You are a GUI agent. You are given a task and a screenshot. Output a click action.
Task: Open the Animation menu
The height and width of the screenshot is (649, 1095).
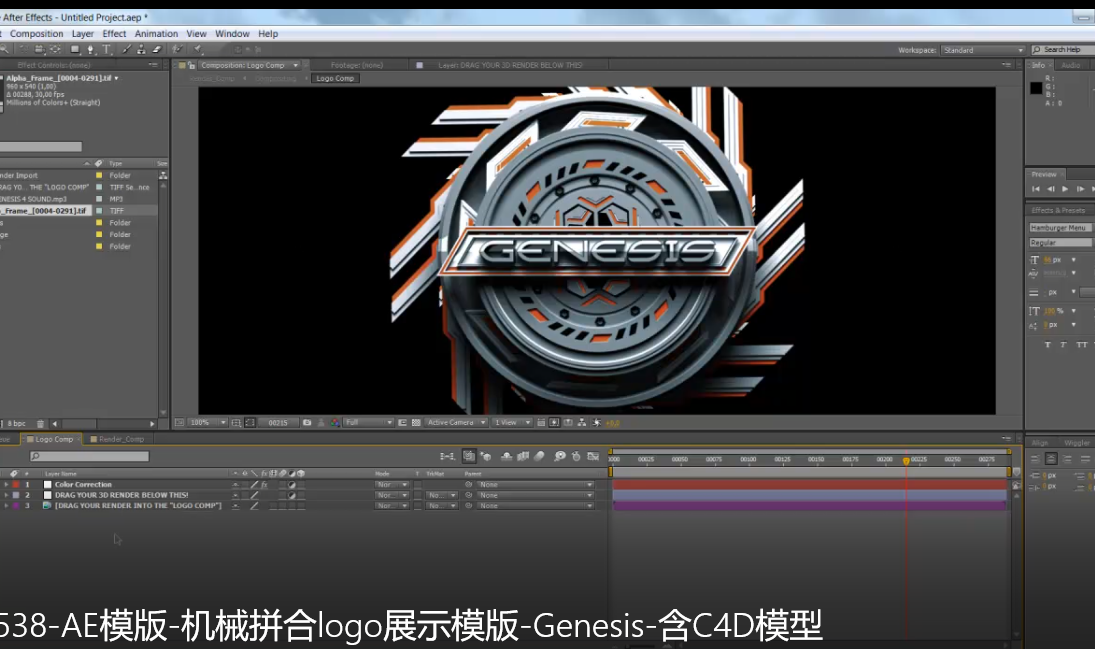(x=156, y=34)
